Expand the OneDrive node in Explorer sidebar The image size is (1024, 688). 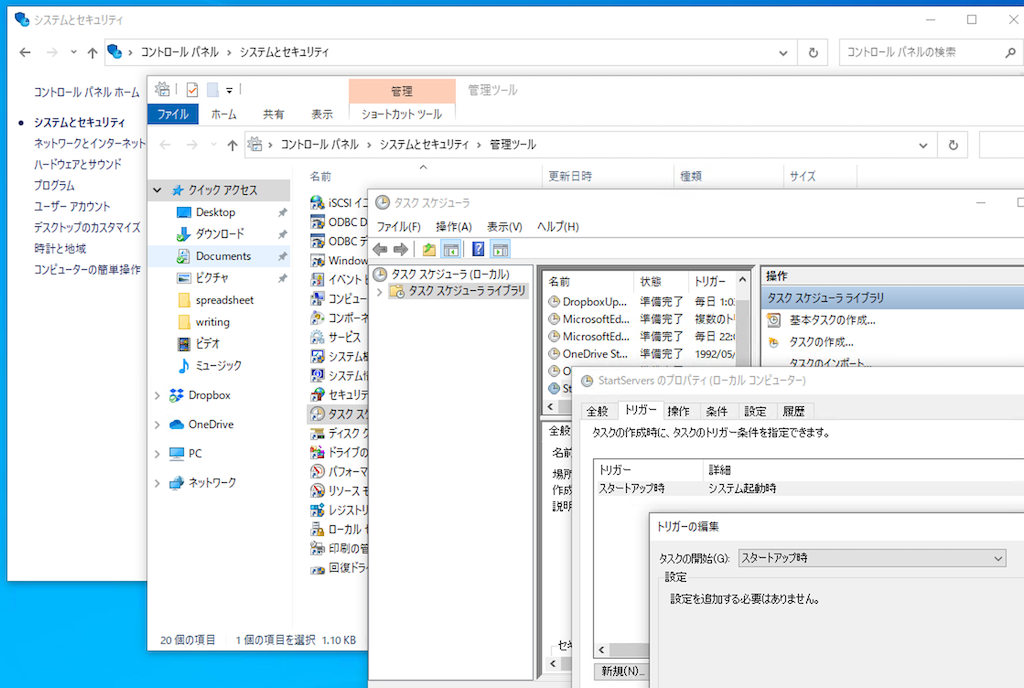click(x=157, y=424)
